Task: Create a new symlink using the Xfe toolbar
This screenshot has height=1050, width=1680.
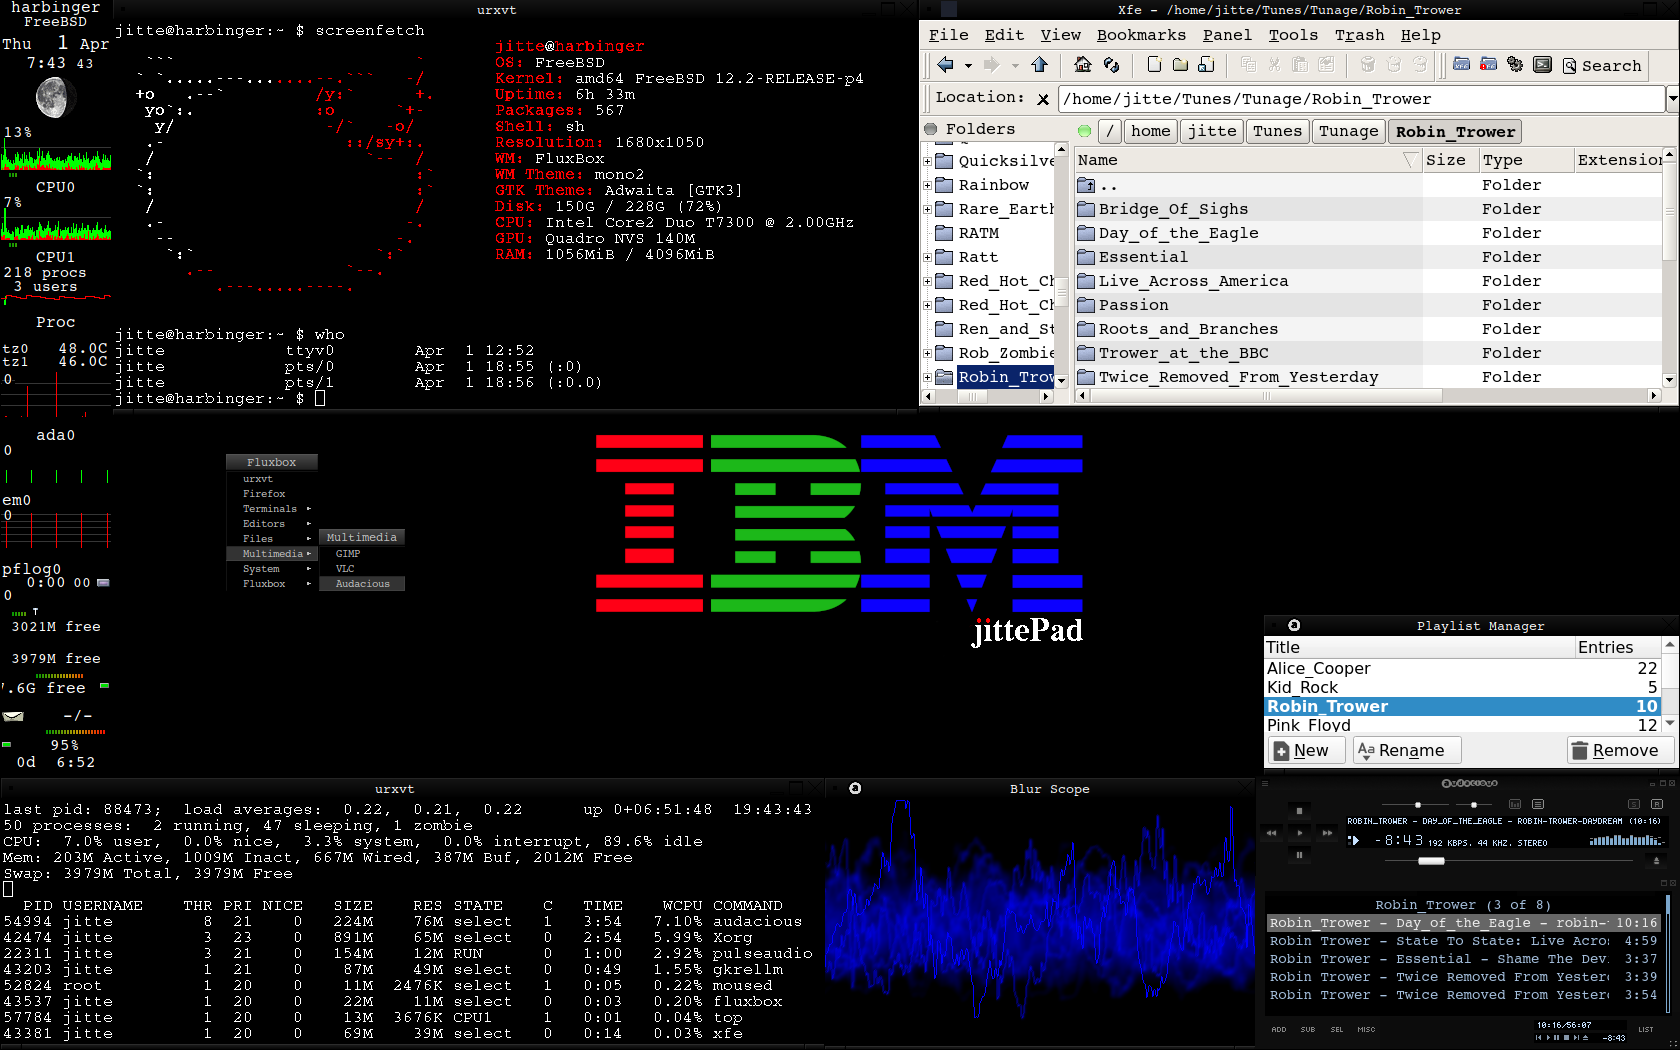Action: coord(1207,65)
